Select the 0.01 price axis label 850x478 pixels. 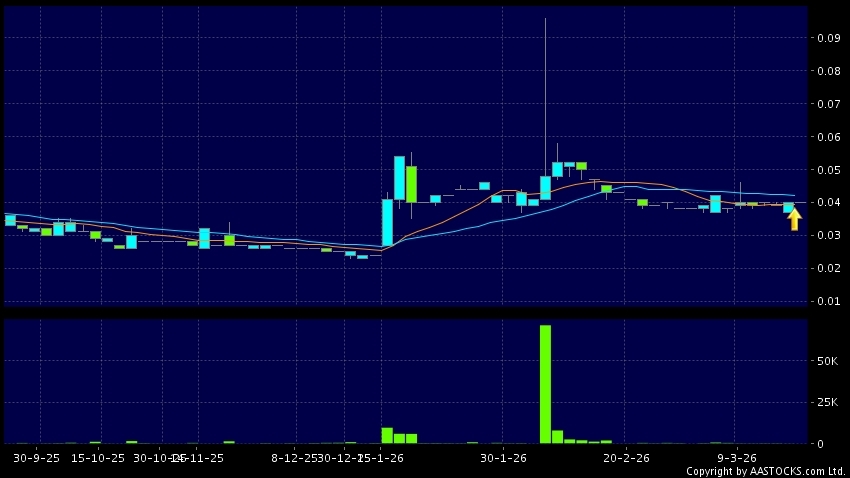(x=826, y=301)
